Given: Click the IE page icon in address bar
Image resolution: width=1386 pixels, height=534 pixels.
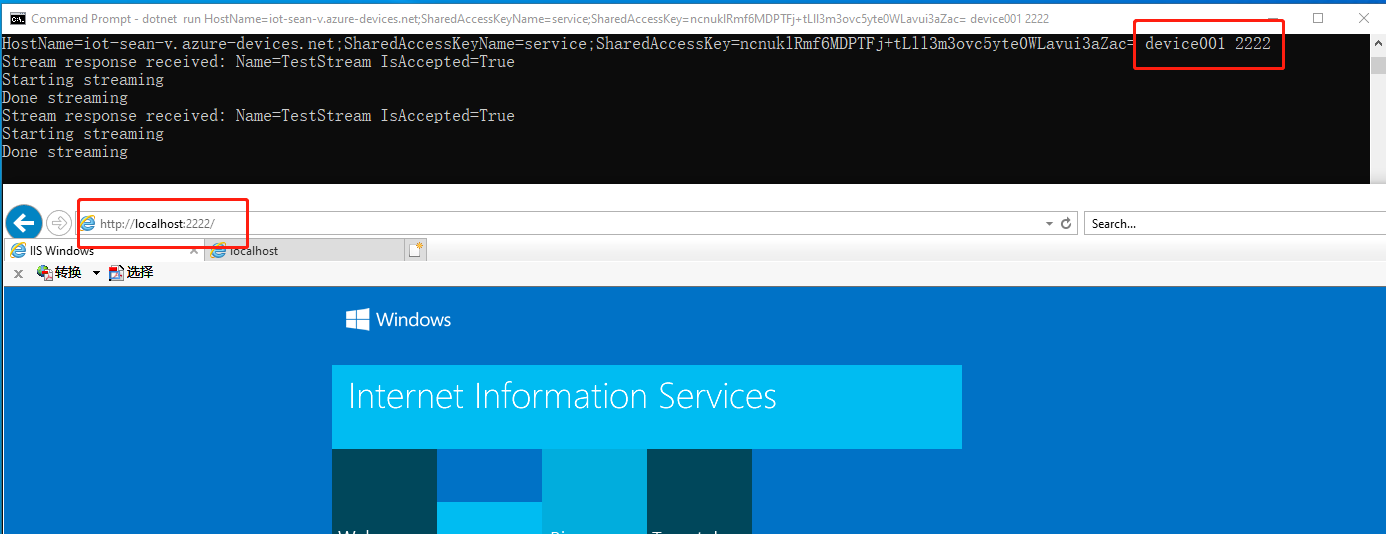Looking at the screenshot, I should [89, 223].
